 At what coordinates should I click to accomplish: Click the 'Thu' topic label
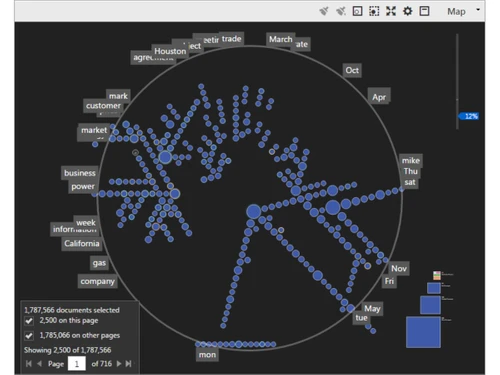(x=410, y=171)
